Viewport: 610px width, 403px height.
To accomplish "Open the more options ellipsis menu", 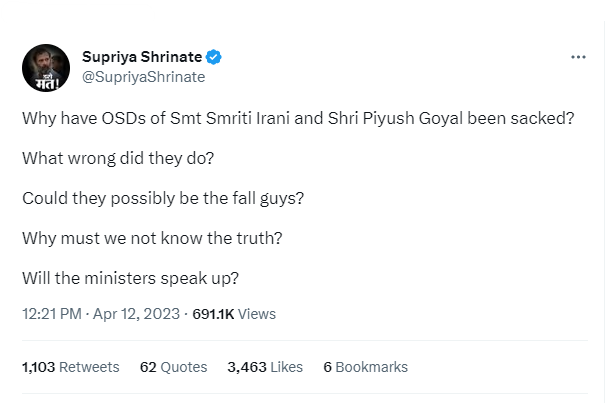I will [x=578, y=57].
